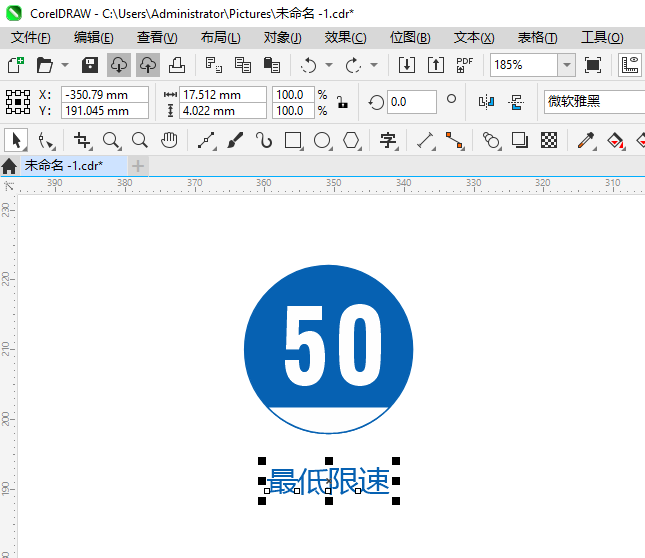Toggle the mirror horizontally button

point(486,102)
